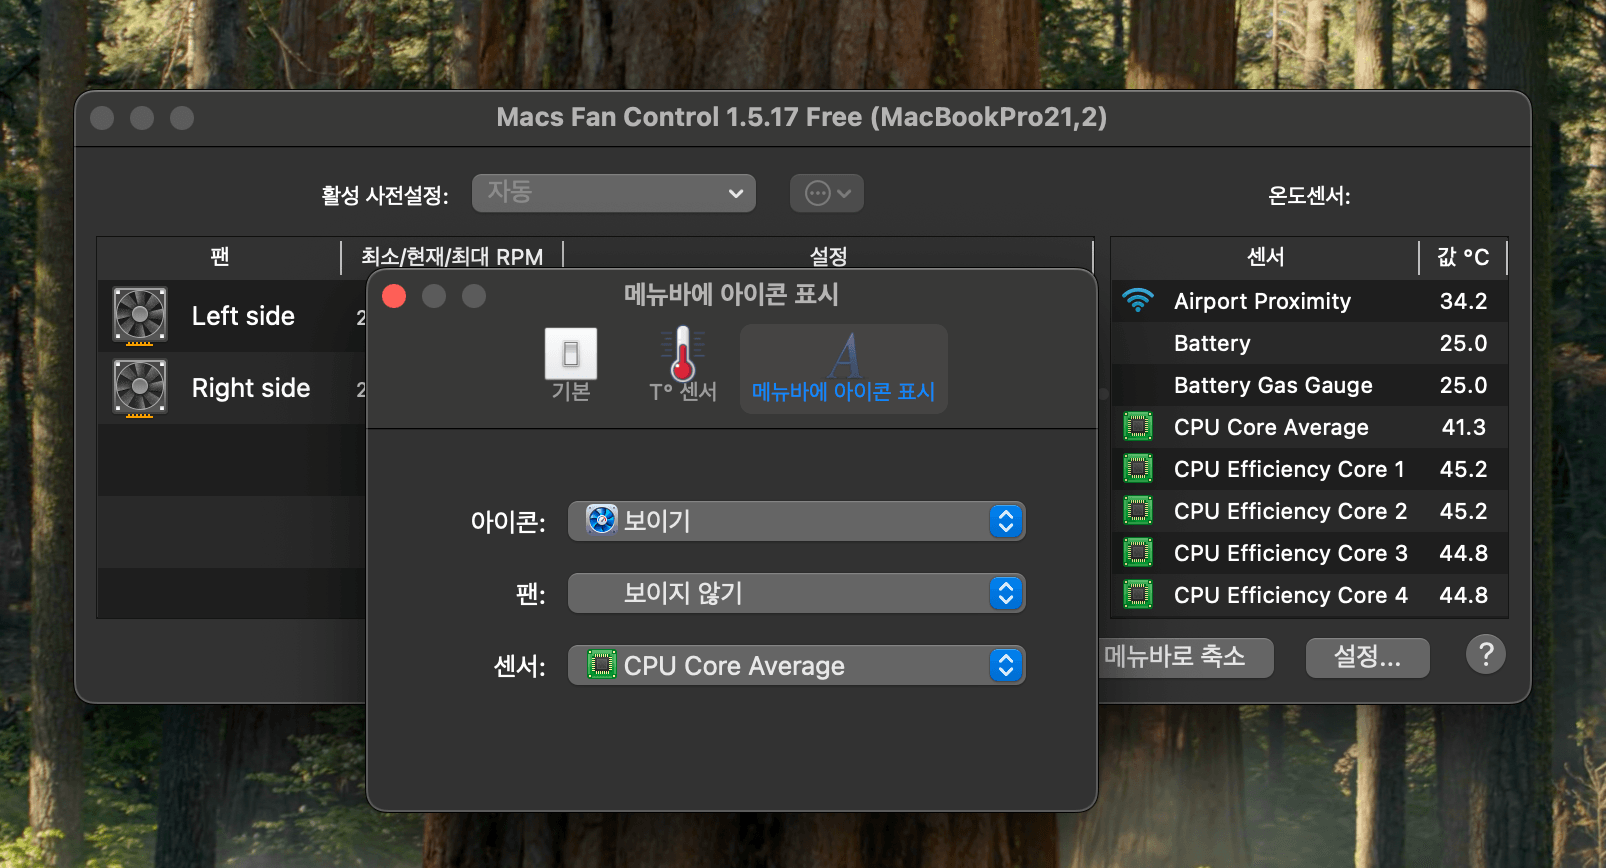
Task: Click the Airport Proximity Wi-Fi icon
Action: click(1138, 301)
